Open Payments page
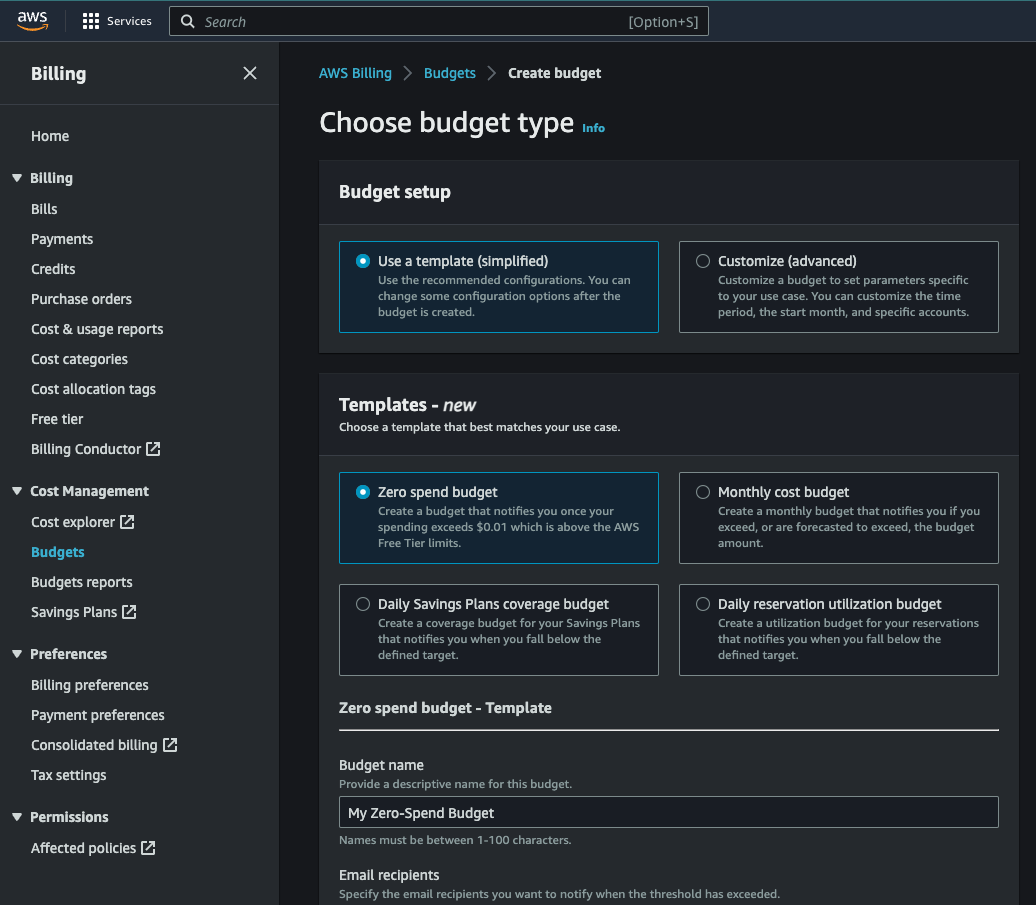 pos(62,239)
